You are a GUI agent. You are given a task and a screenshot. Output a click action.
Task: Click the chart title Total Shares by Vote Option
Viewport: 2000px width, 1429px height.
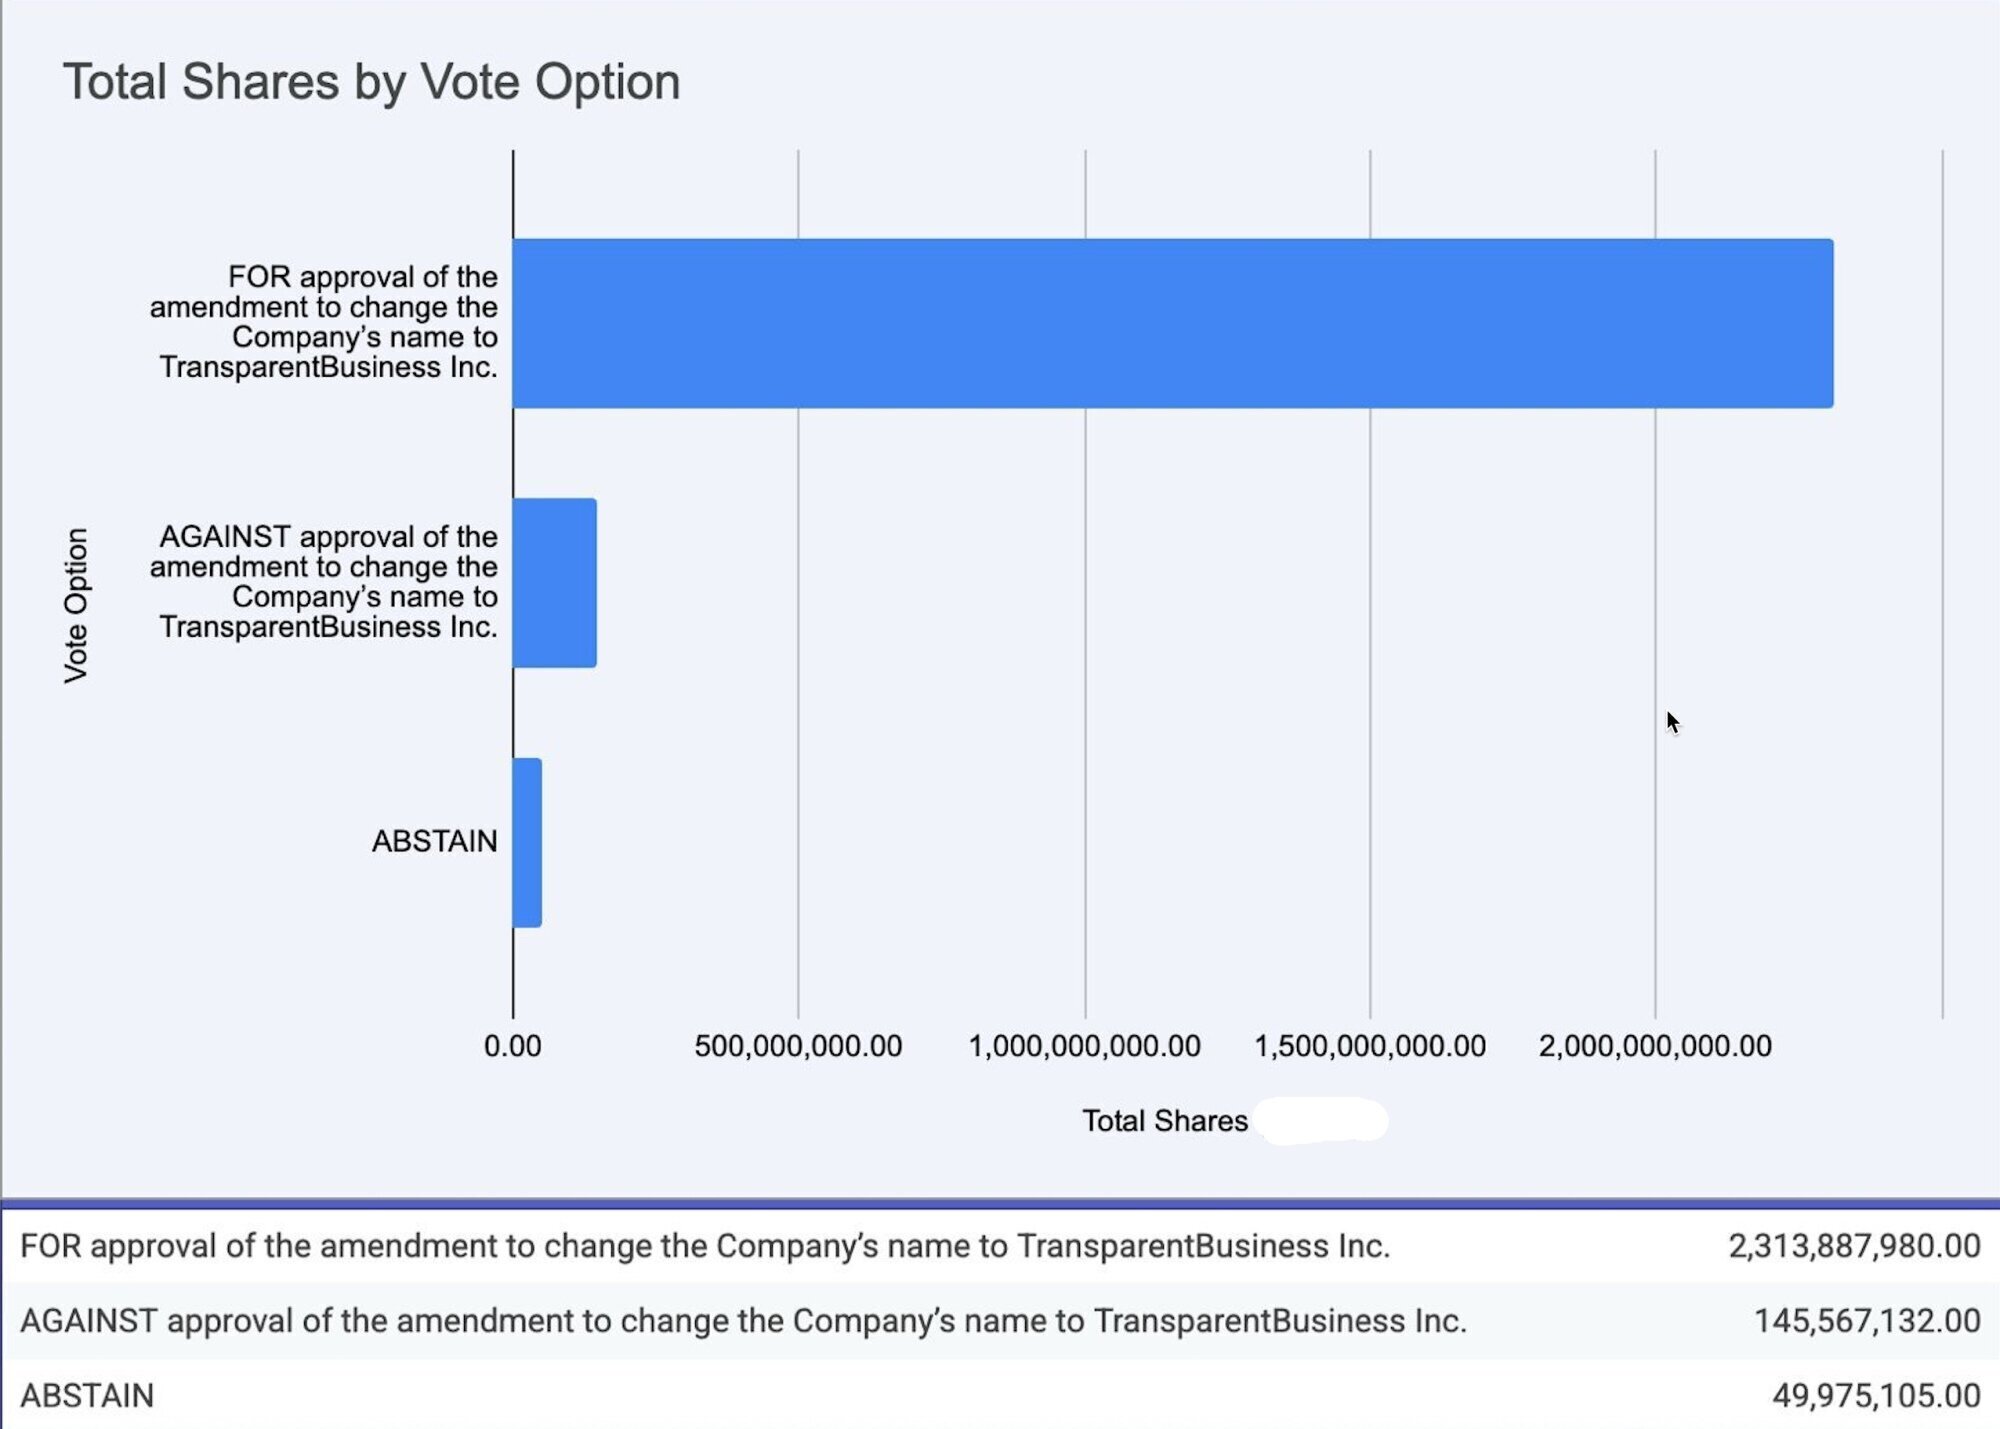click(x=371, y=82)
